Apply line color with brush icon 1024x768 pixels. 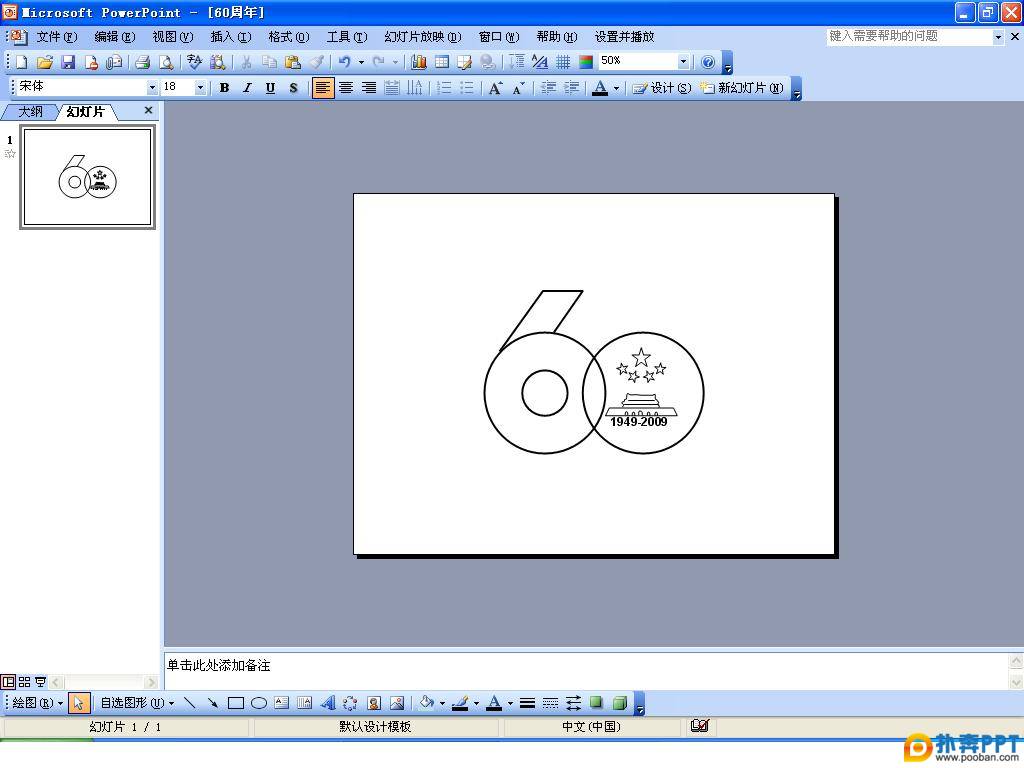tap(460, 703)
